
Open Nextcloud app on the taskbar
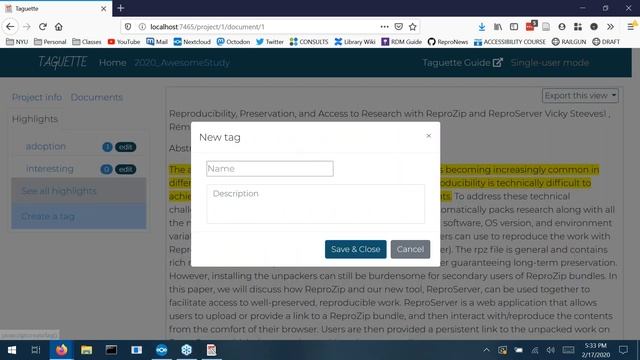click(162, 350)
